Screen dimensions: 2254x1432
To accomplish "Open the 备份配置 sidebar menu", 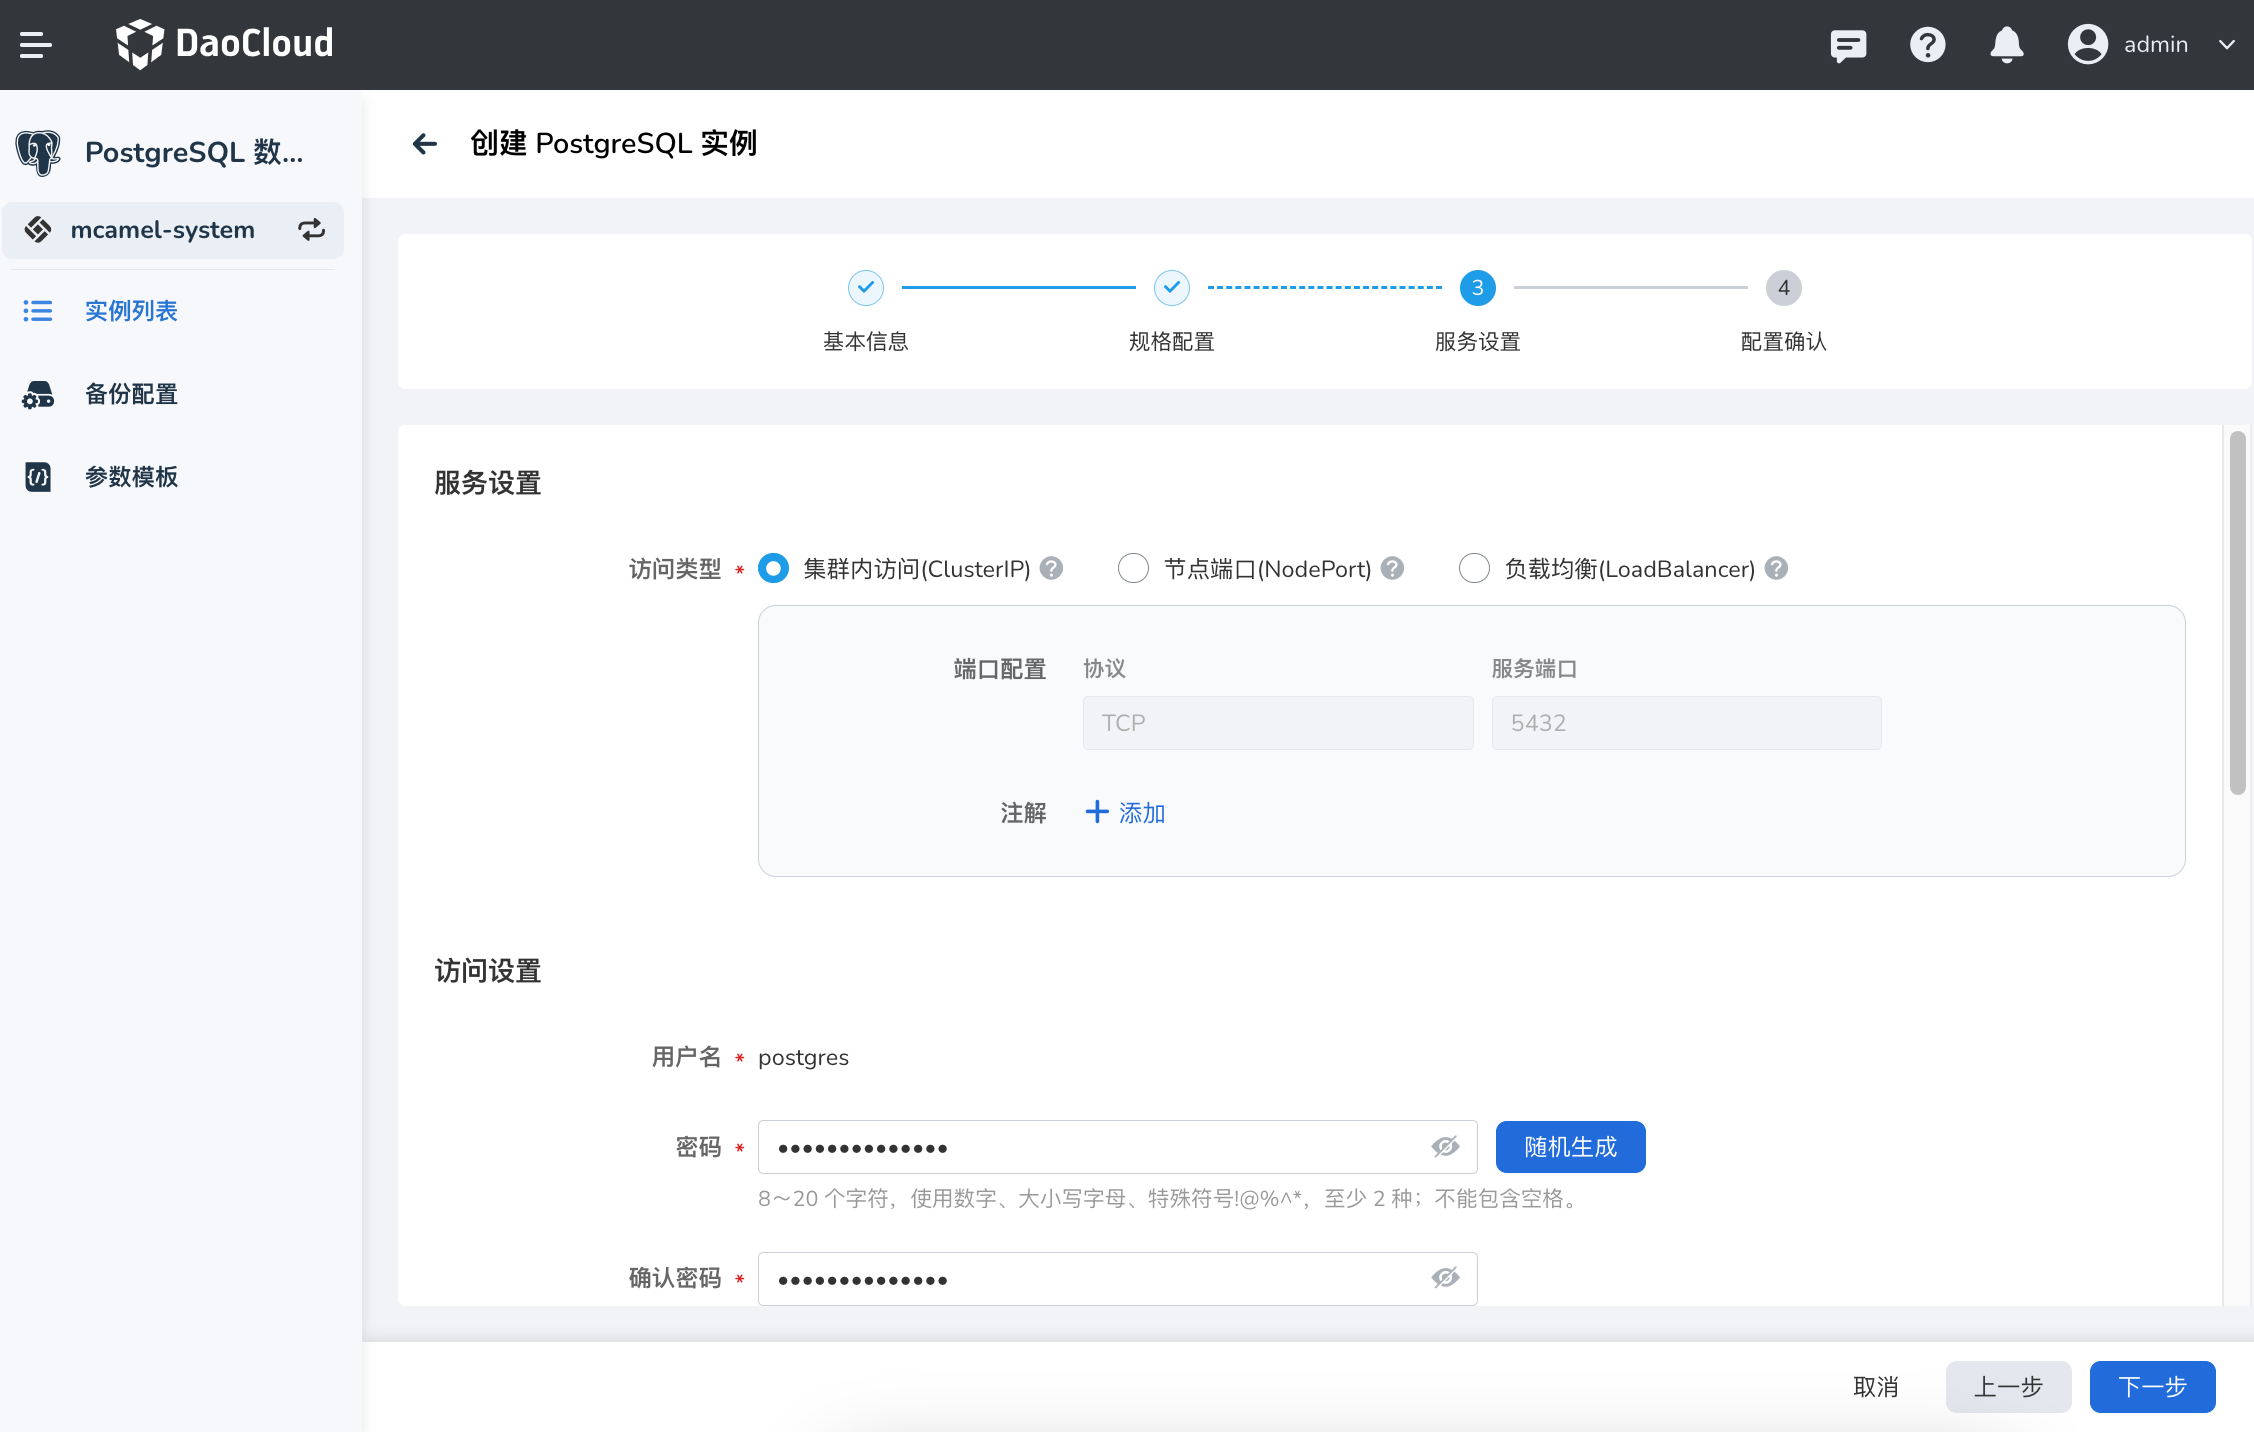I will pos(131,394).
